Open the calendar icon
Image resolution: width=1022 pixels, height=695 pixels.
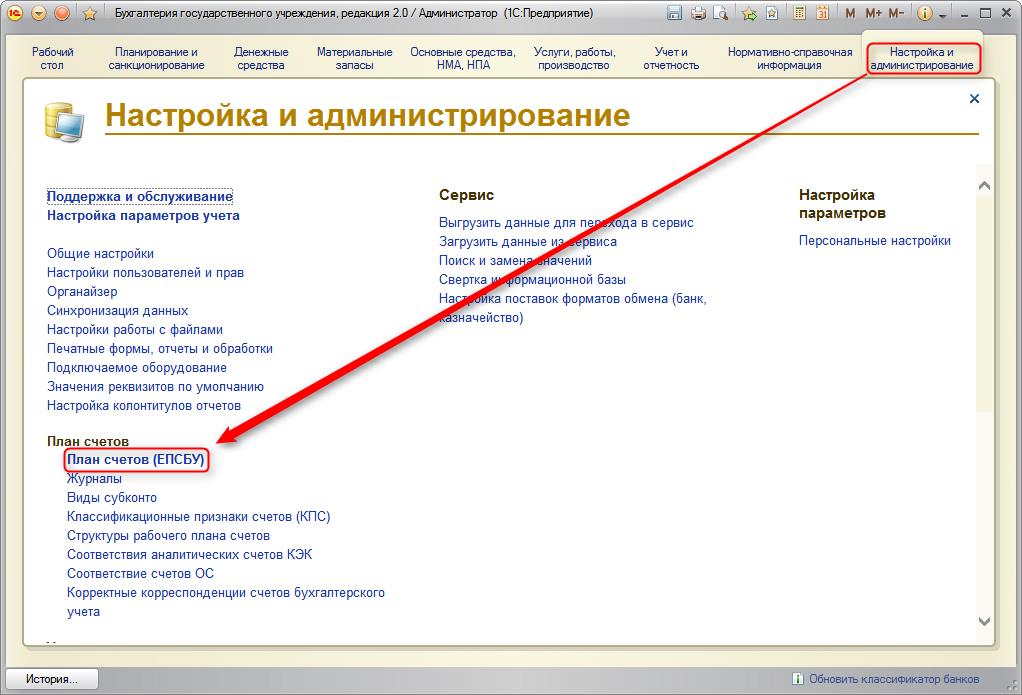pyautogui.click(x=823, y=13)
